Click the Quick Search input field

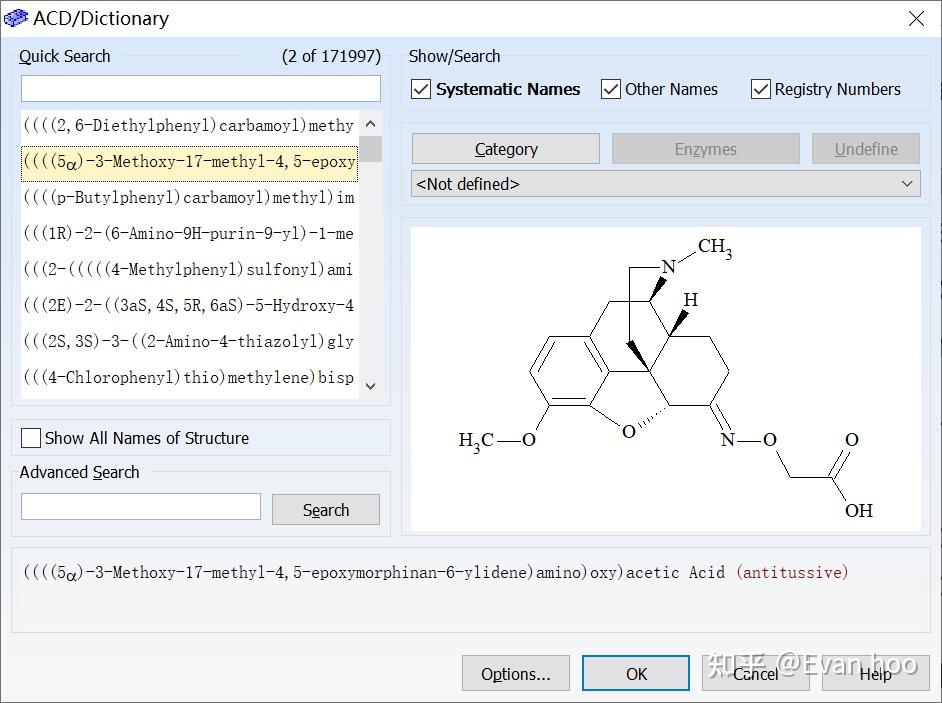pyautogui.click(x=200, y=89)
